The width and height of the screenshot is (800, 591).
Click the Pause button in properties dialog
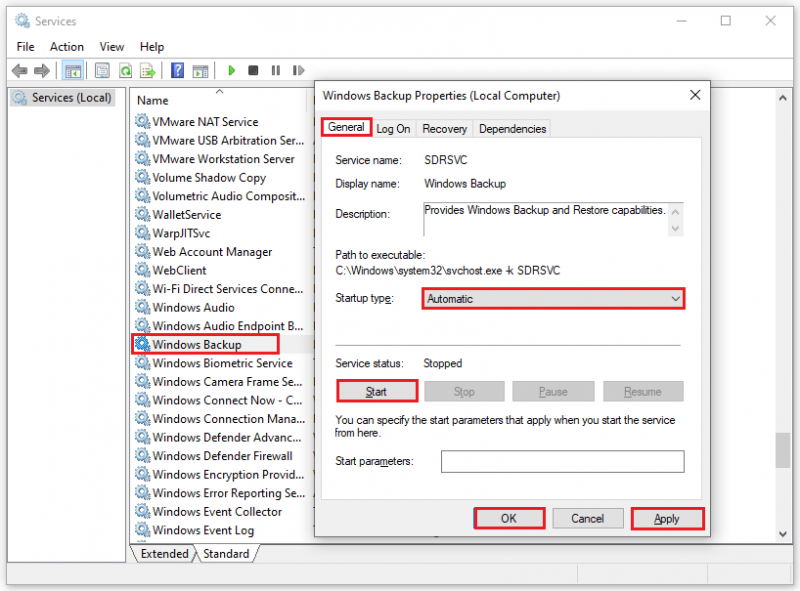(x=553, y=391)
